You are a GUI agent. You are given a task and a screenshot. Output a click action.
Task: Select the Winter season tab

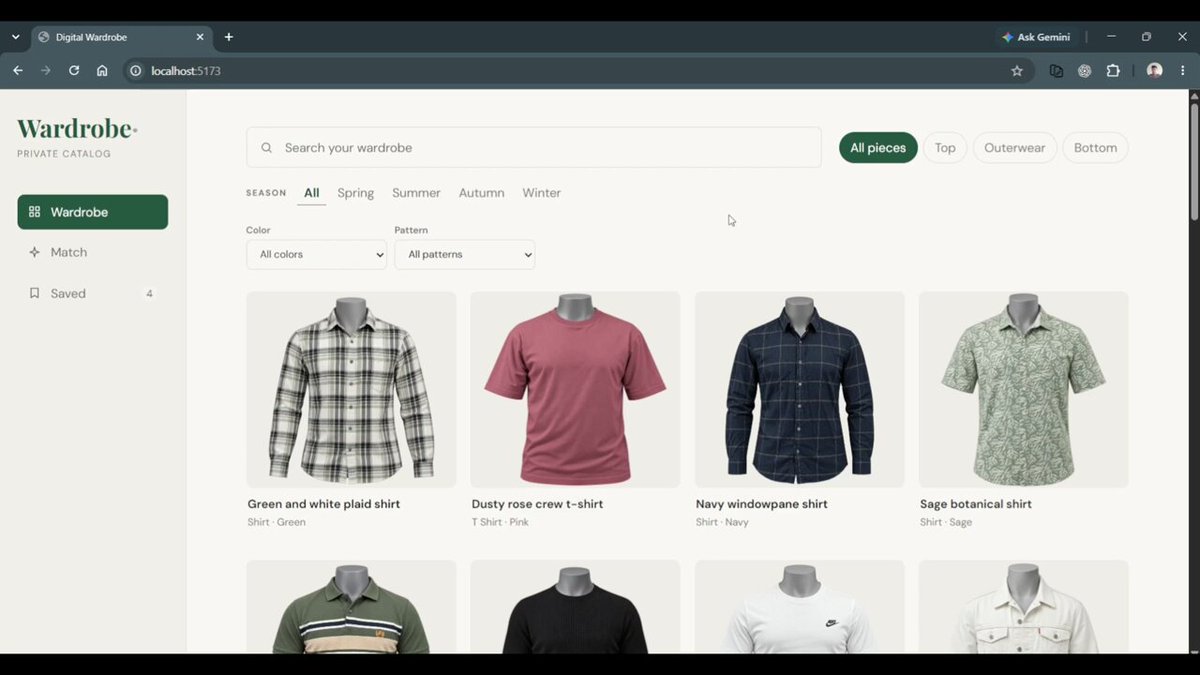pyautogui.click(x=541, y=193)
